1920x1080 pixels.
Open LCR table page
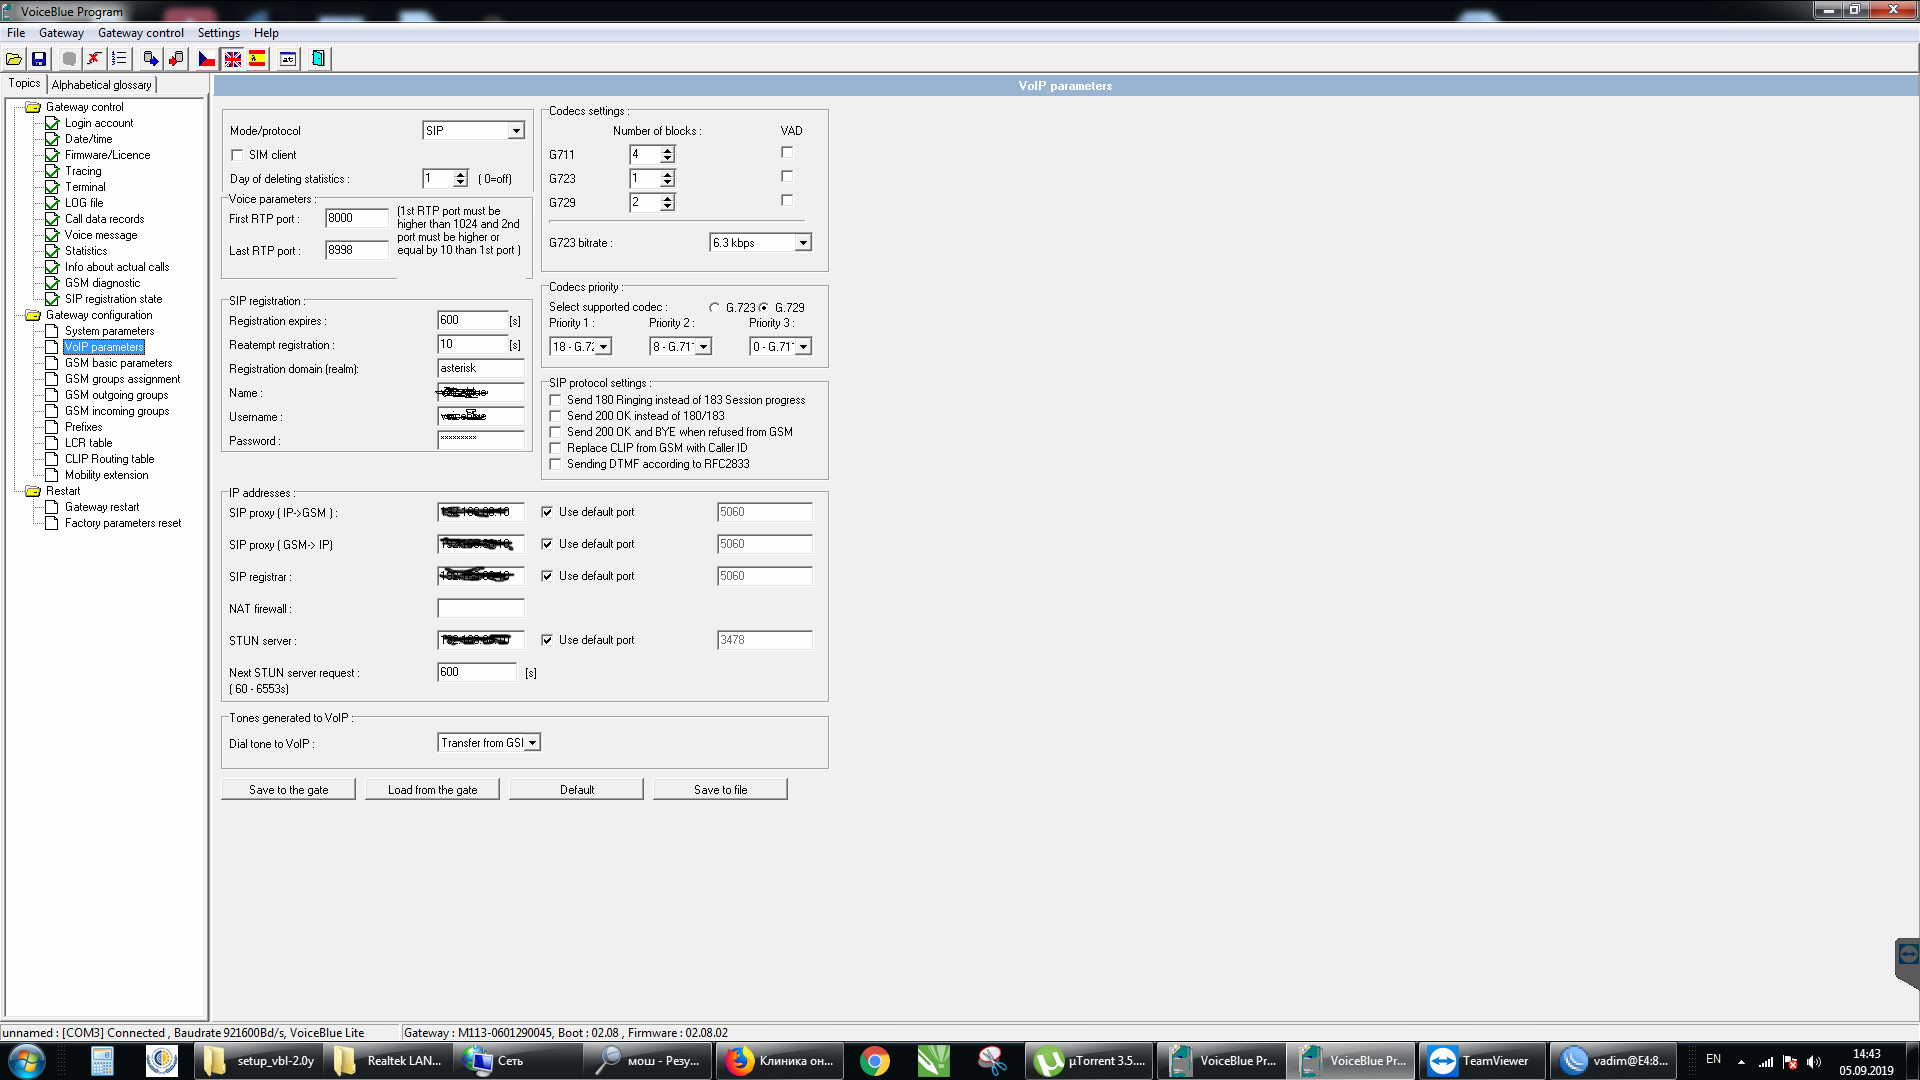pyautogui.click(x=88, y=443)
